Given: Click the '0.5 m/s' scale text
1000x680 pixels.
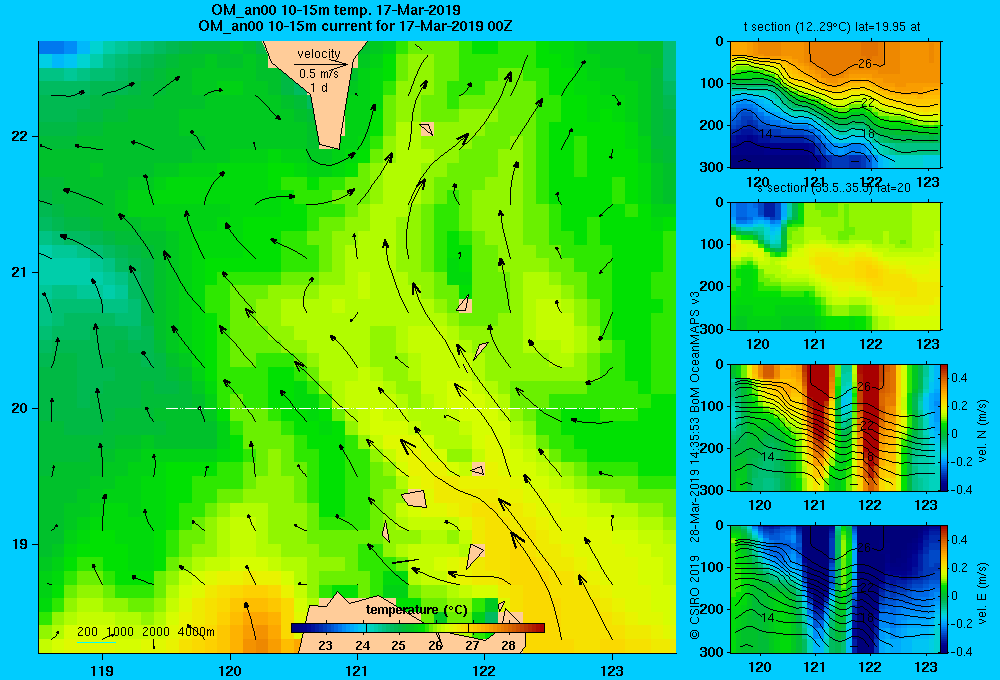Looking at the screenshot, I should [x=319, y=74].
